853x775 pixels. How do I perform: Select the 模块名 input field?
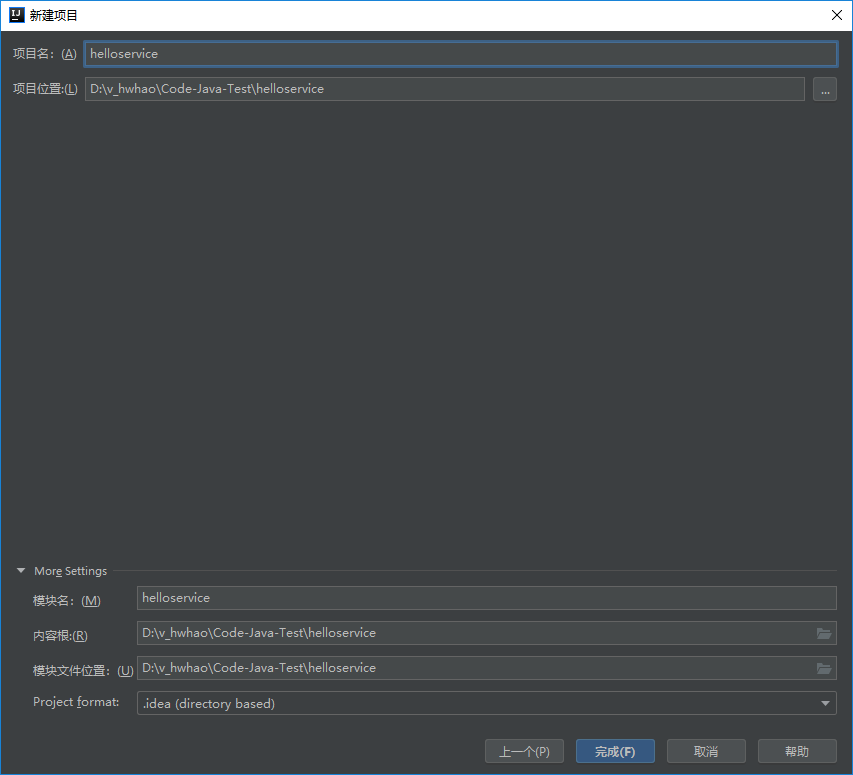(486, 598)
